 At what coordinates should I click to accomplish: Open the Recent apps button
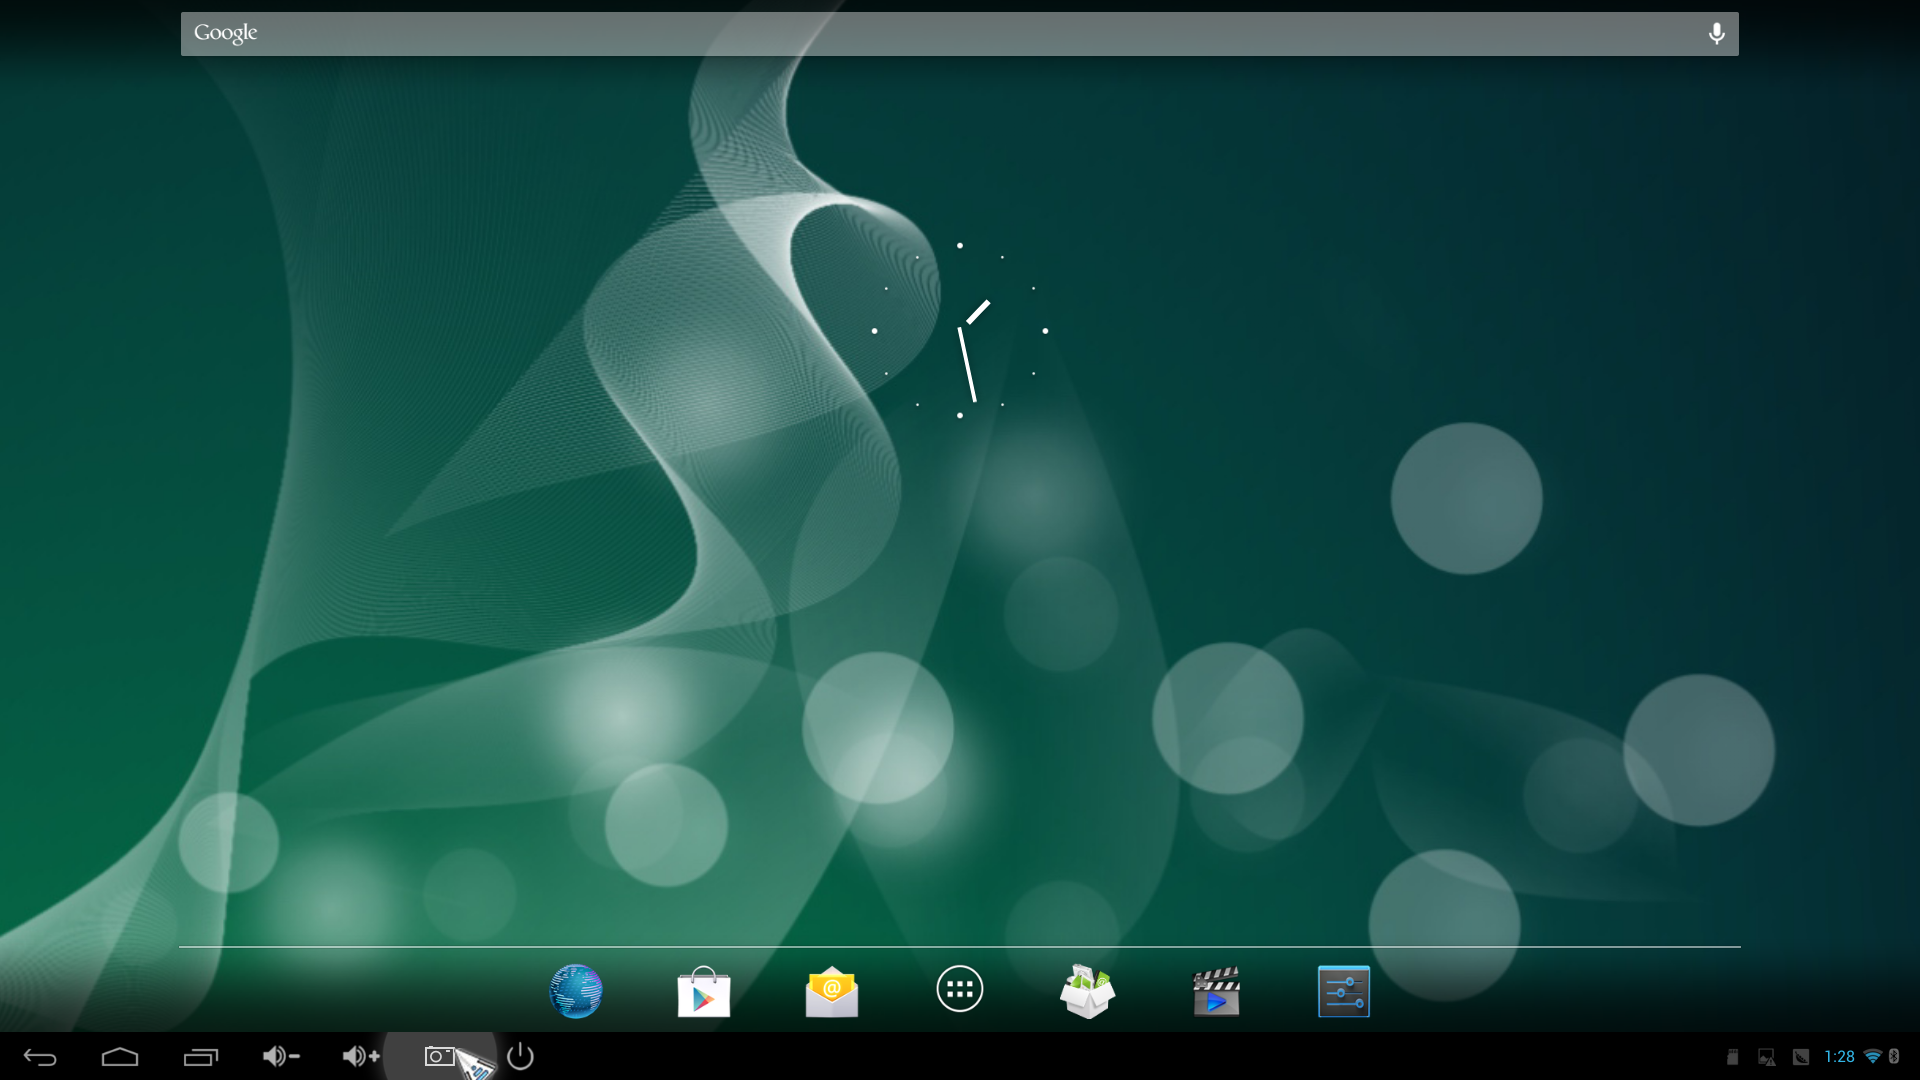pos(200,1057)
